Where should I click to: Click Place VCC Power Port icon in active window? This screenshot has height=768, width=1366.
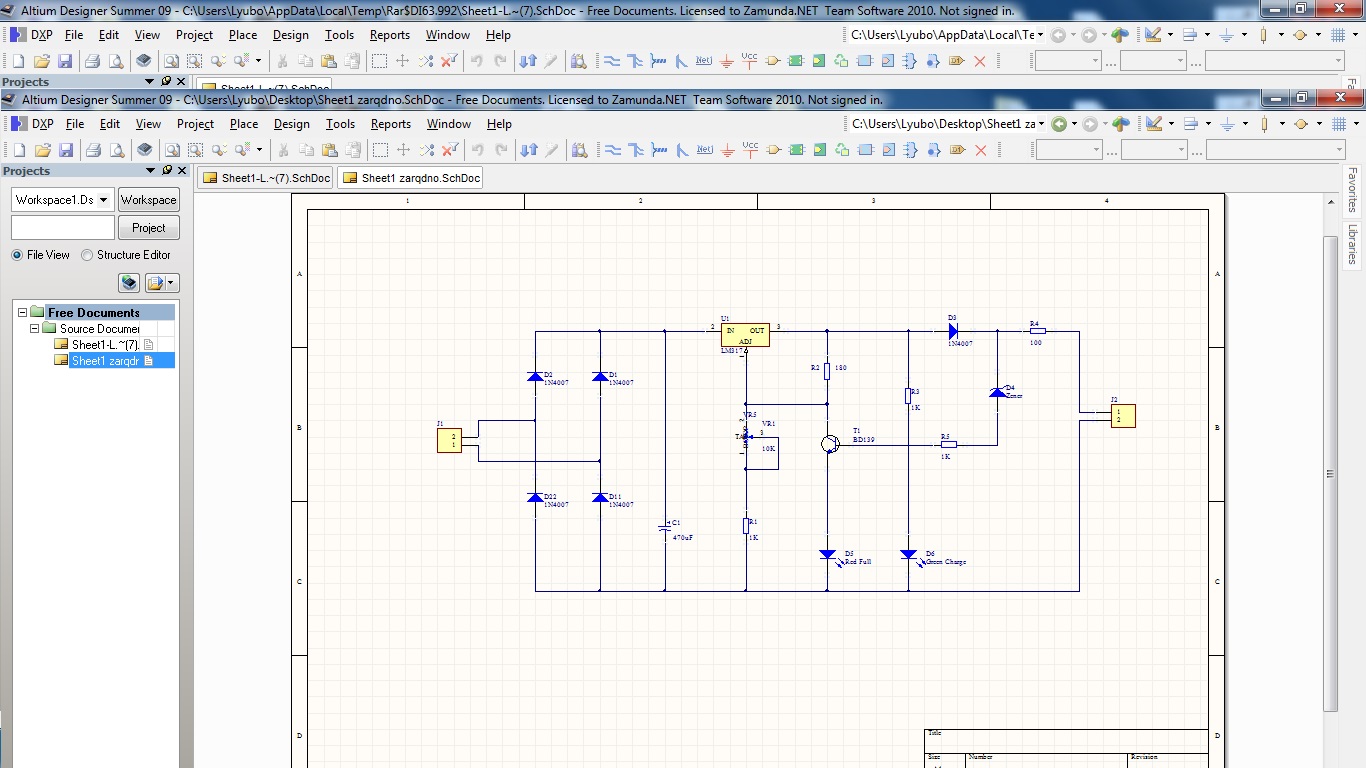coord(751,150)
